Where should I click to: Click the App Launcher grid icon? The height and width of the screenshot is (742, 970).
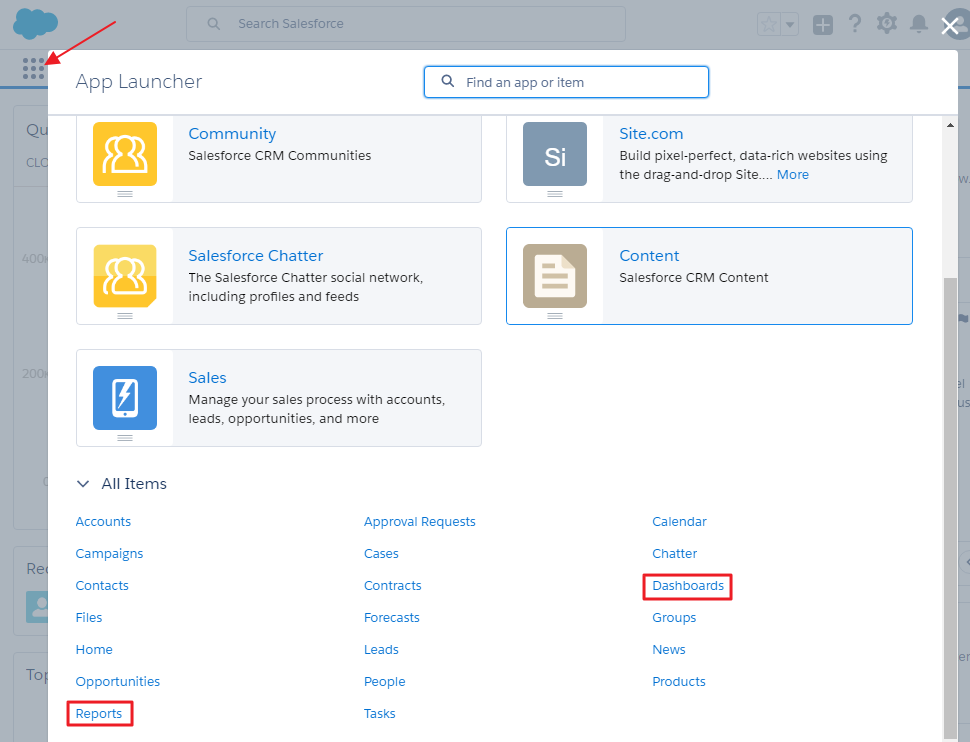click(x=33, y=68)
